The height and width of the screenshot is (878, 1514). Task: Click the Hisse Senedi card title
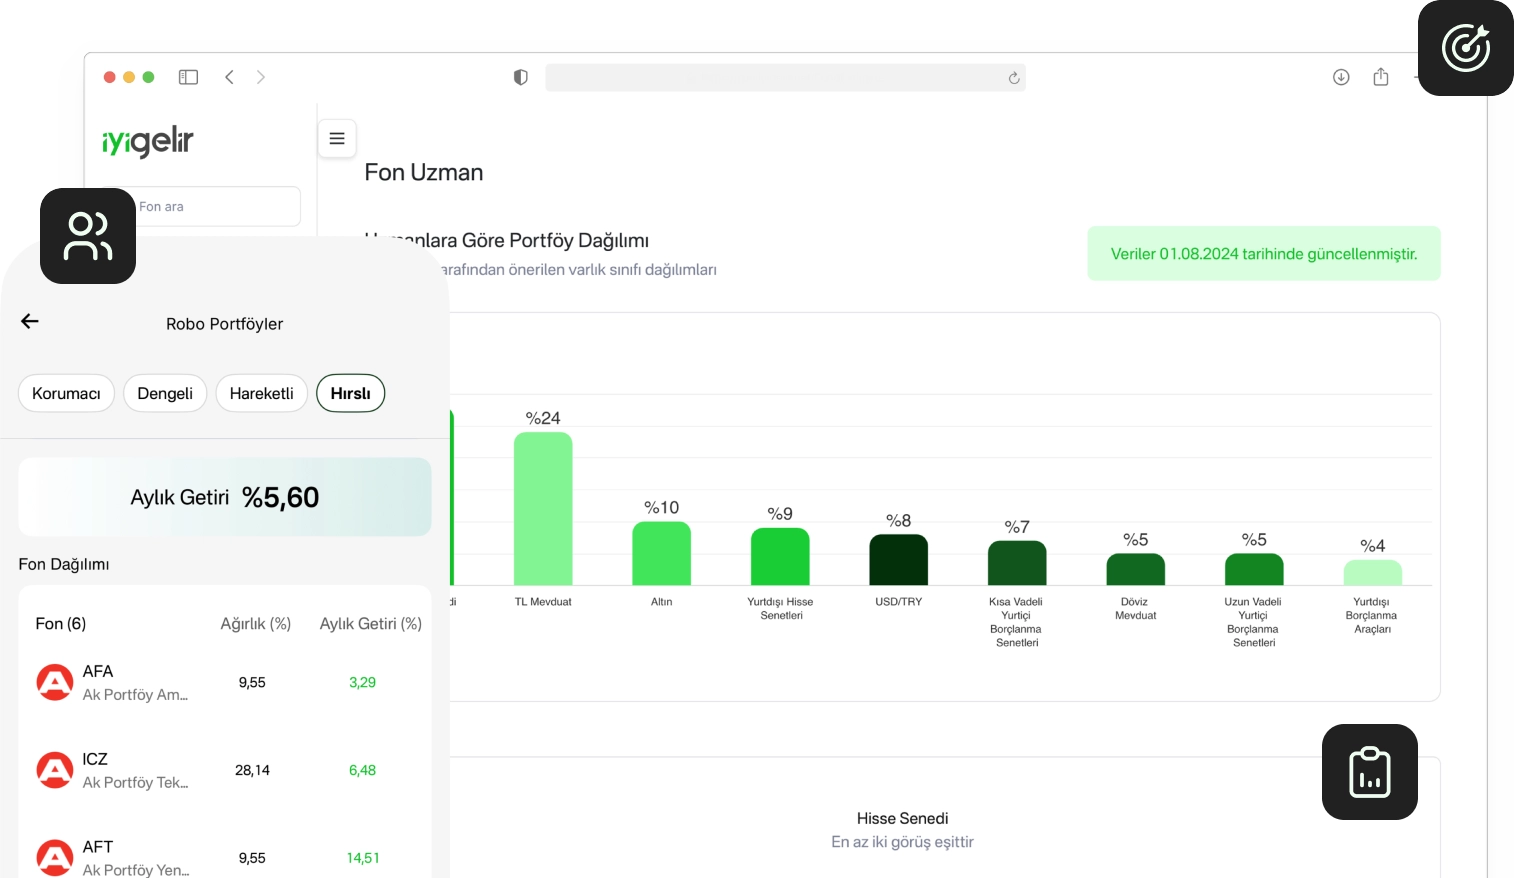coord(902,818)
